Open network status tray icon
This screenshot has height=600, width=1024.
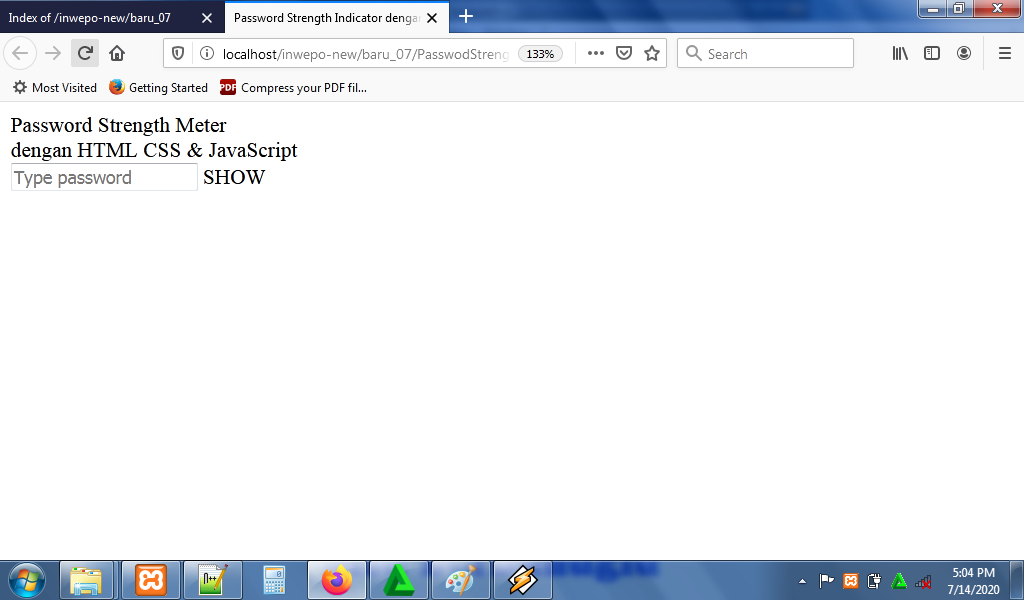[x=923, y=580]
